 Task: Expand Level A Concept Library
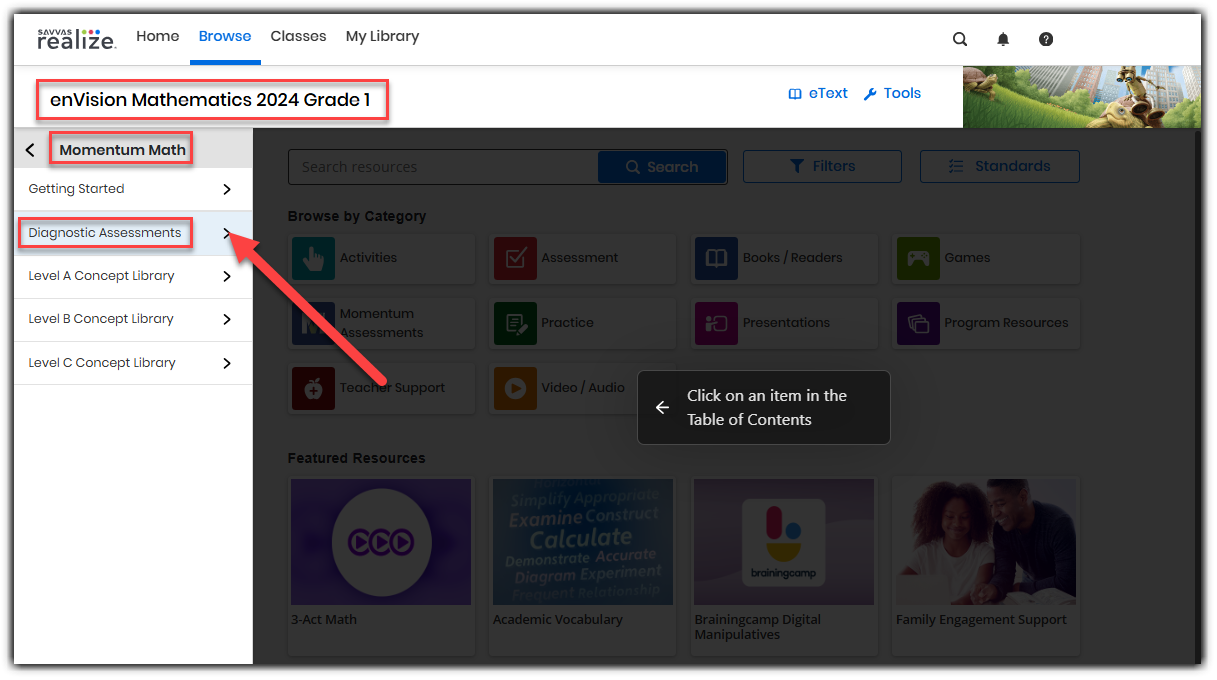(x=227, y=276)
